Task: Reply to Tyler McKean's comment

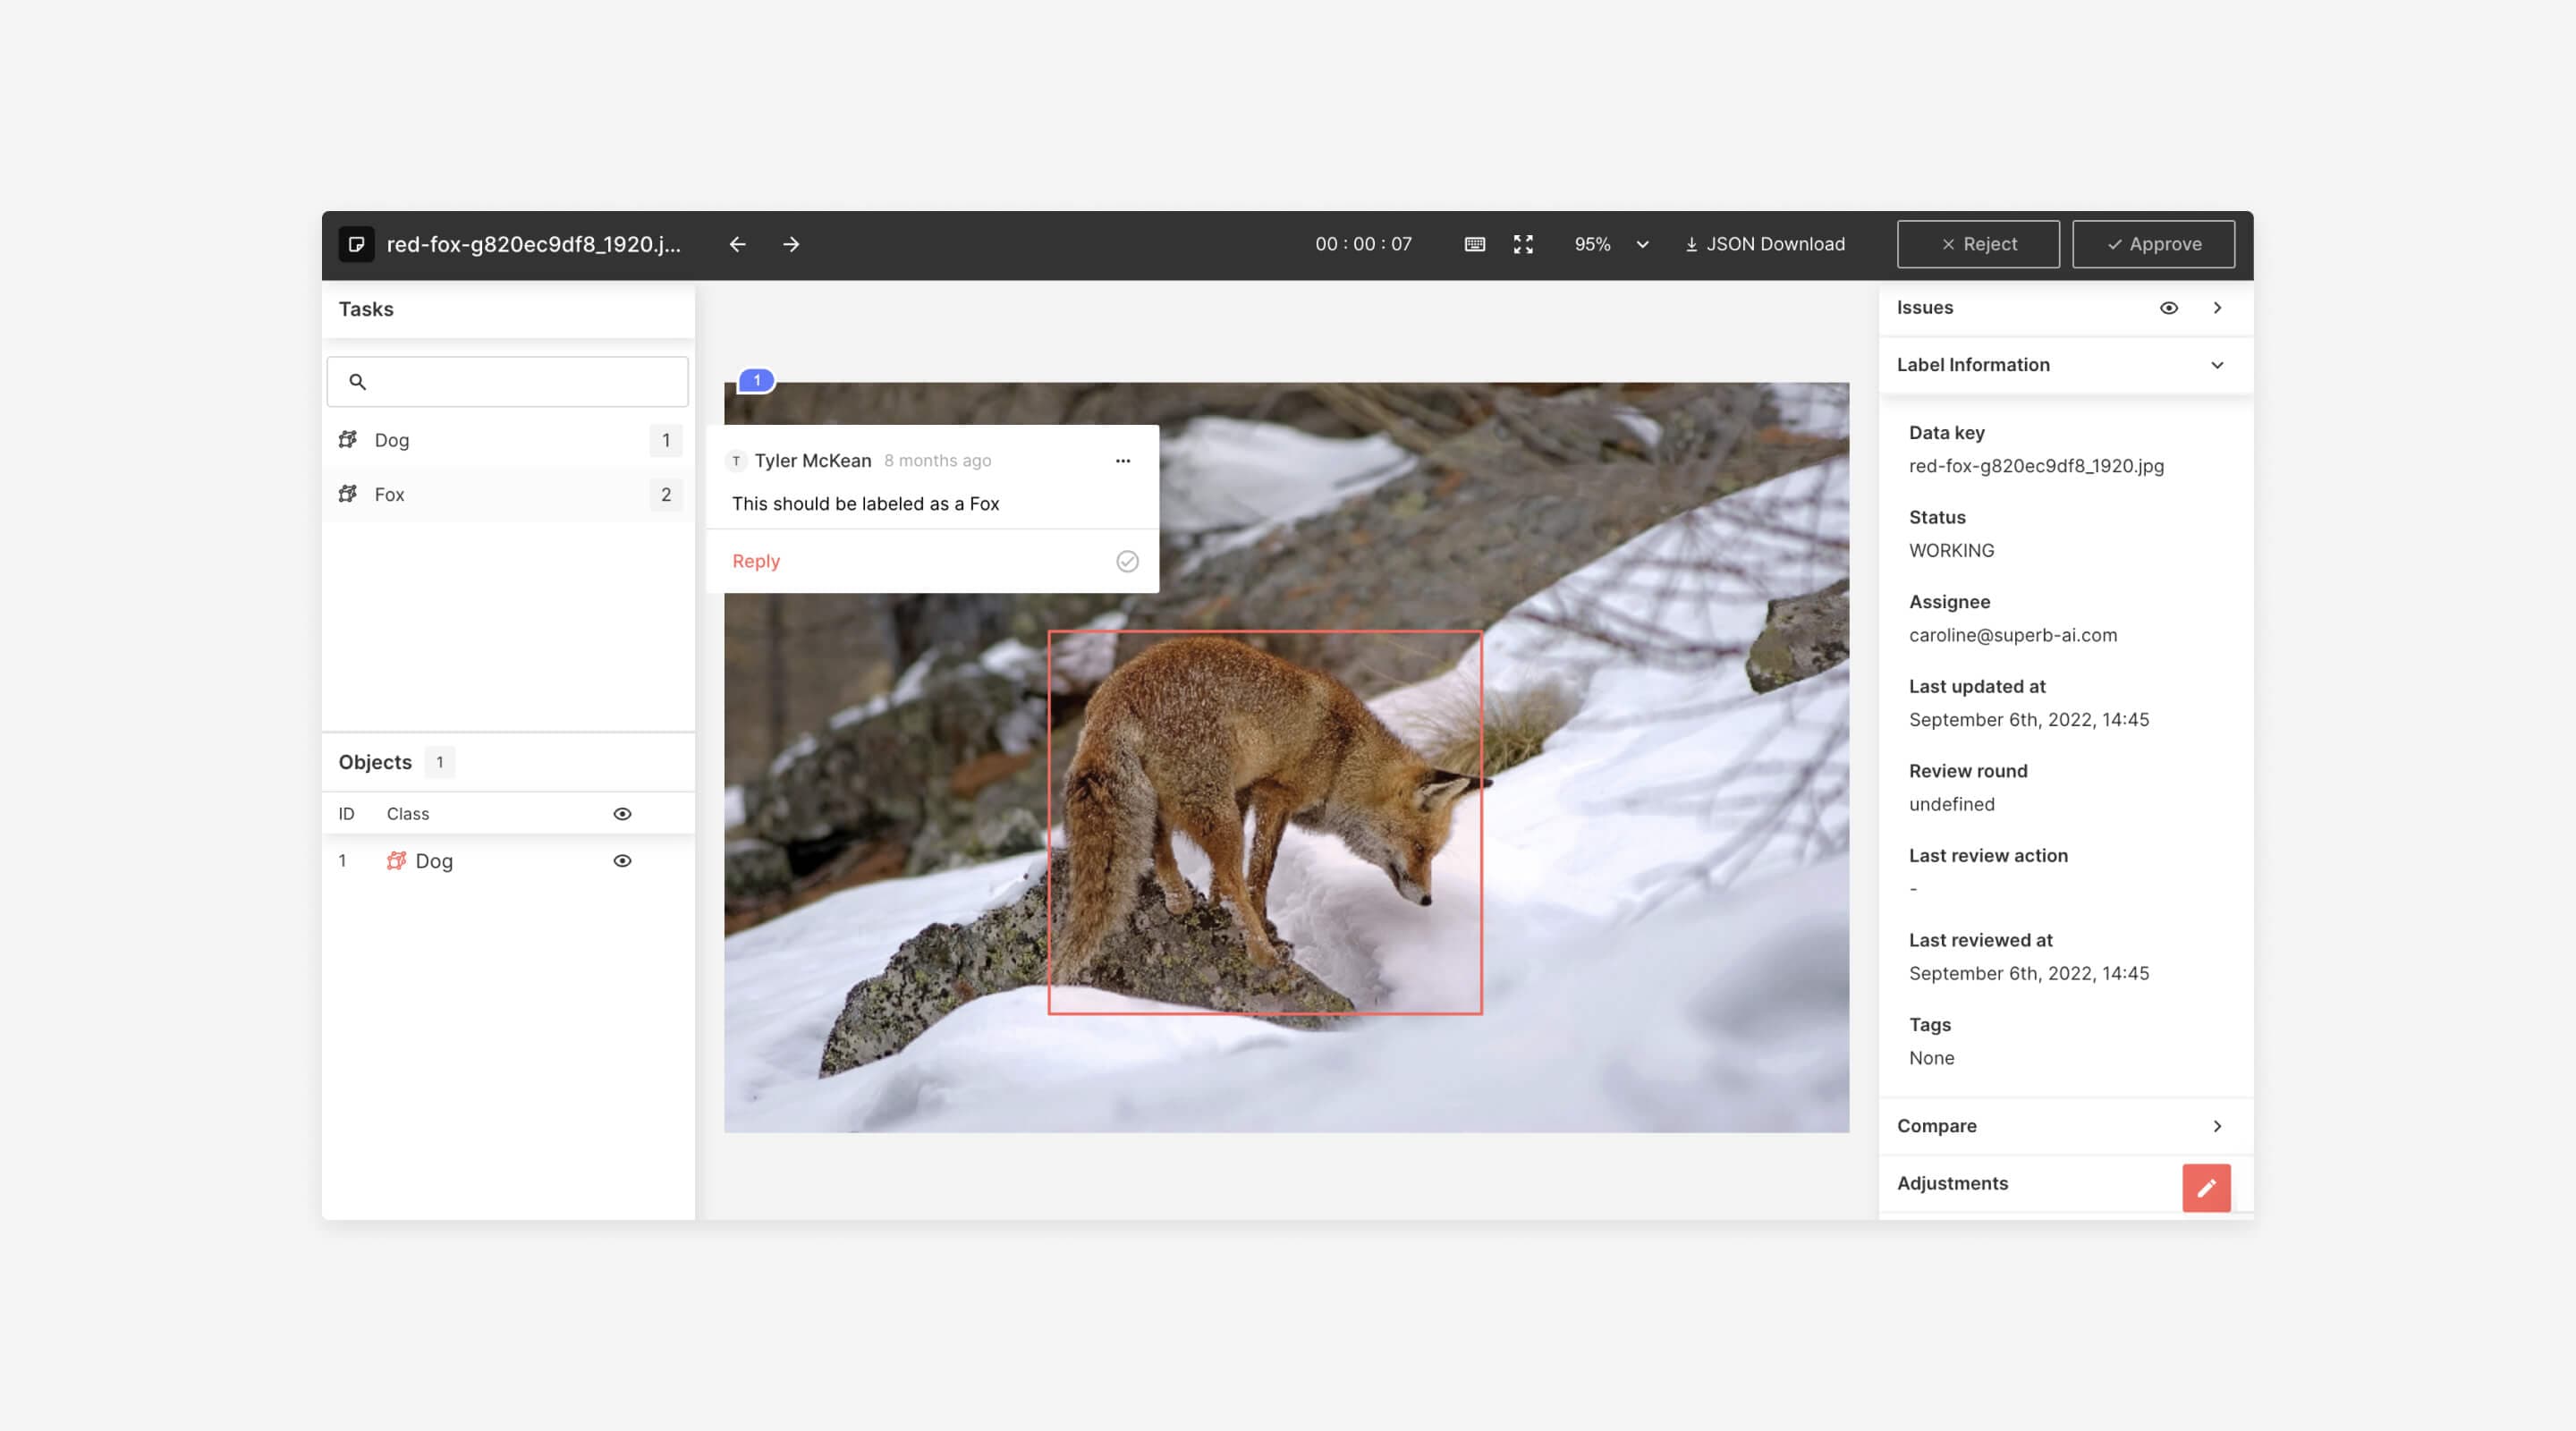Action: (756, 561)
